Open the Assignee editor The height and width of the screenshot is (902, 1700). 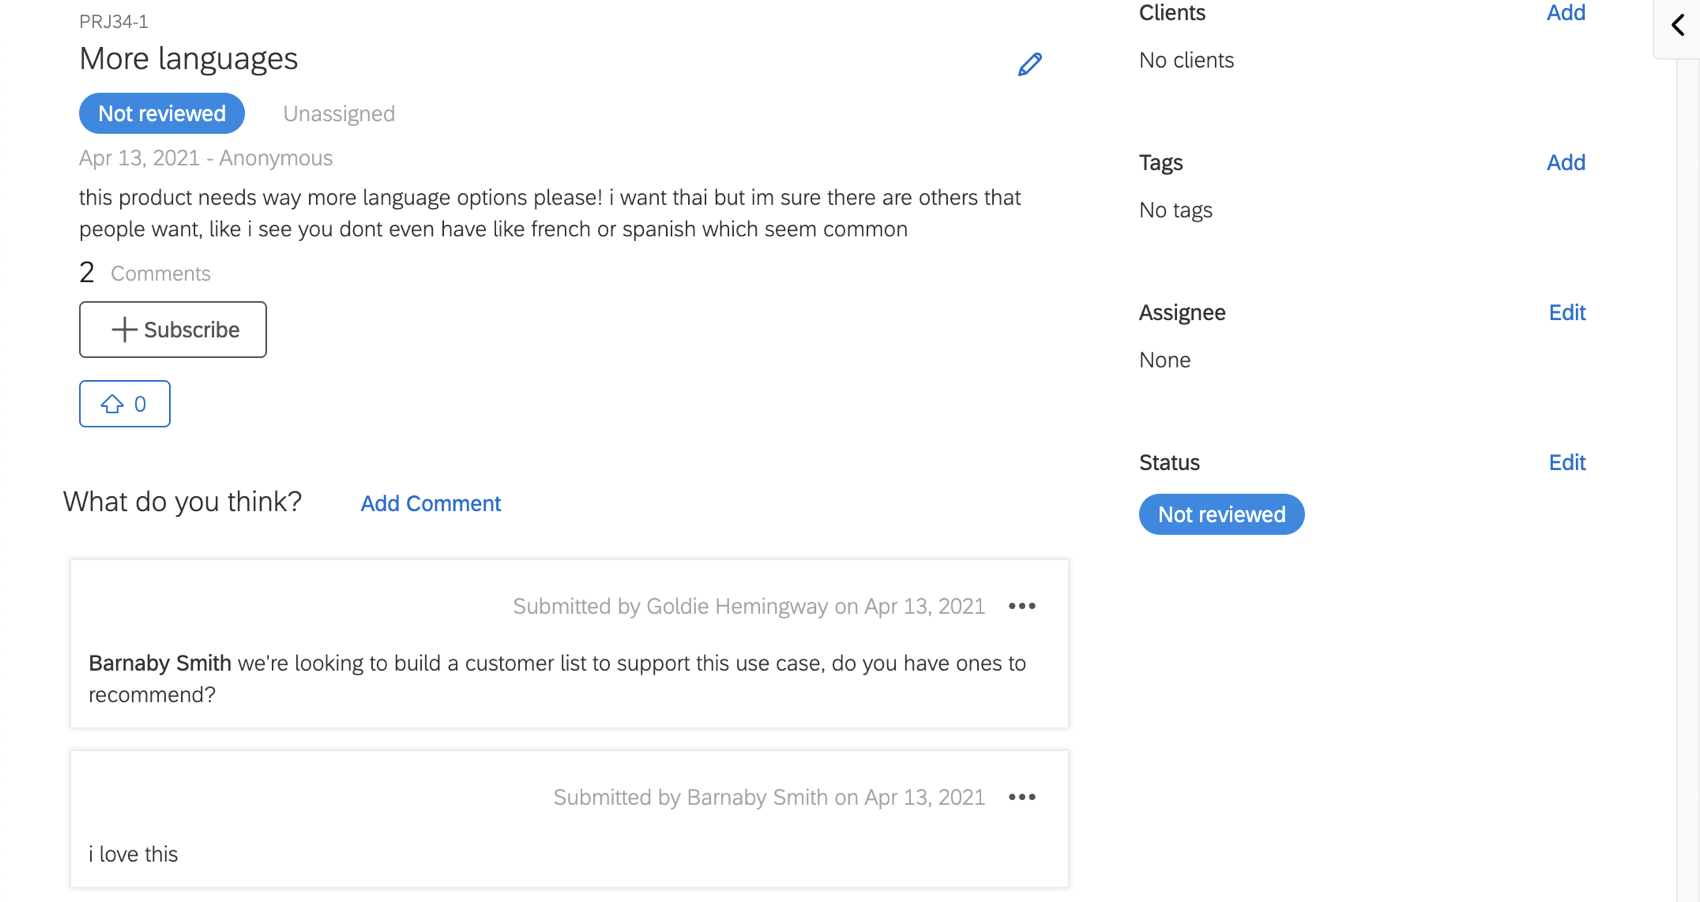pyautogui.click(x=1566, y=312)
